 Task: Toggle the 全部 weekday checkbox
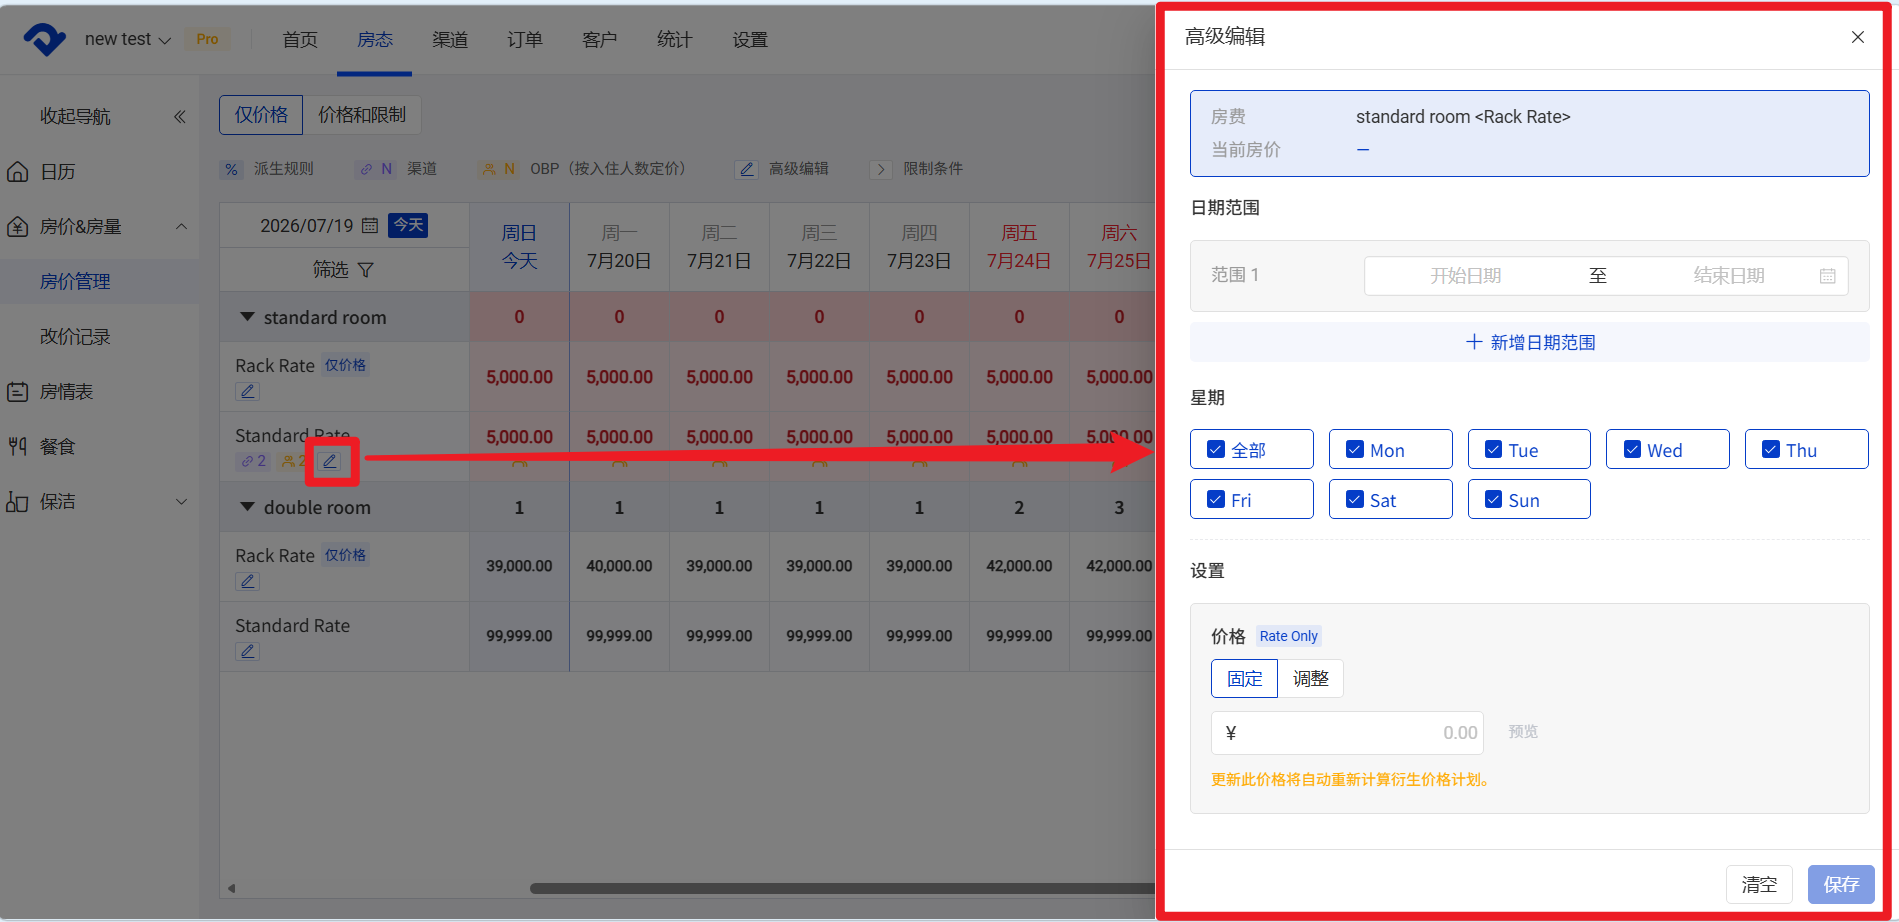point(1216,450)
